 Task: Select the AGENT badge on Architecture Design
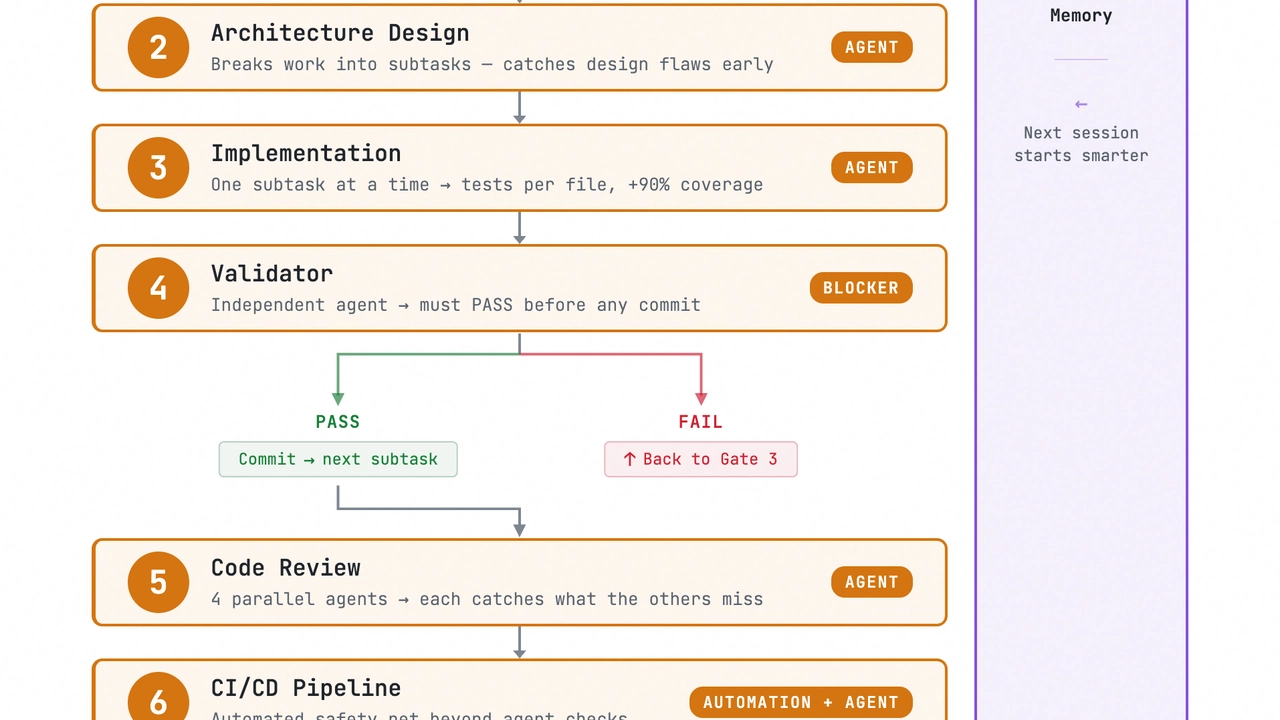pyautogui.click(x=872, y=47)
